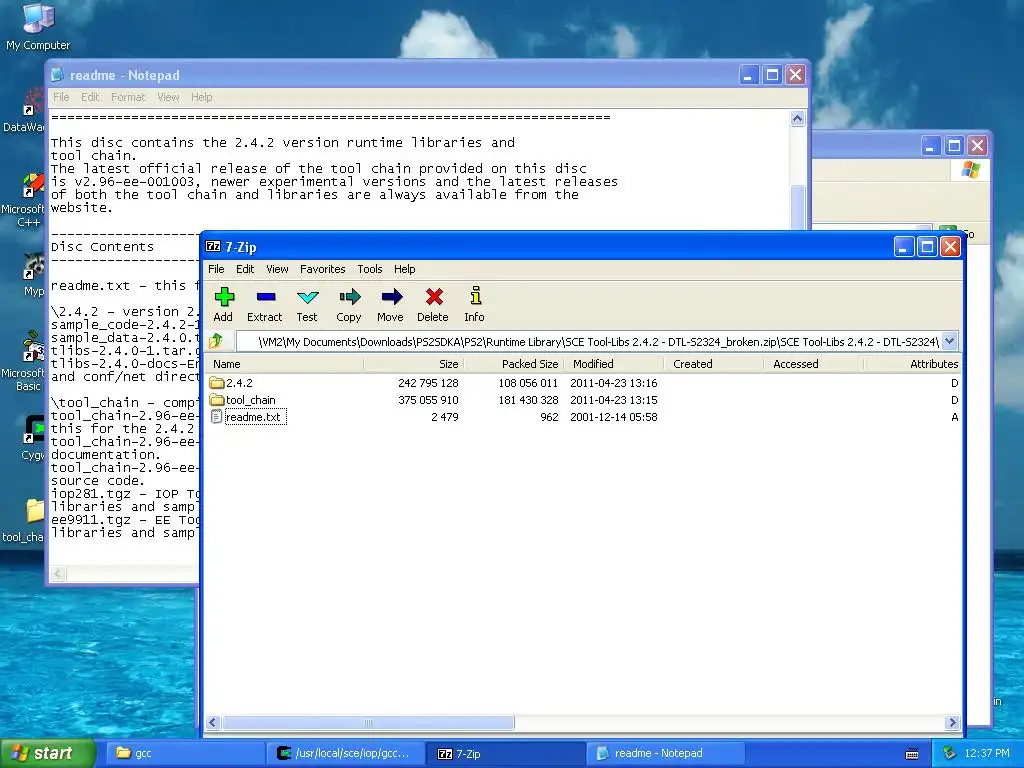Open the Help menu in Notepad
This screenshot has height=768, width=1024.
[x=201, y=97]
